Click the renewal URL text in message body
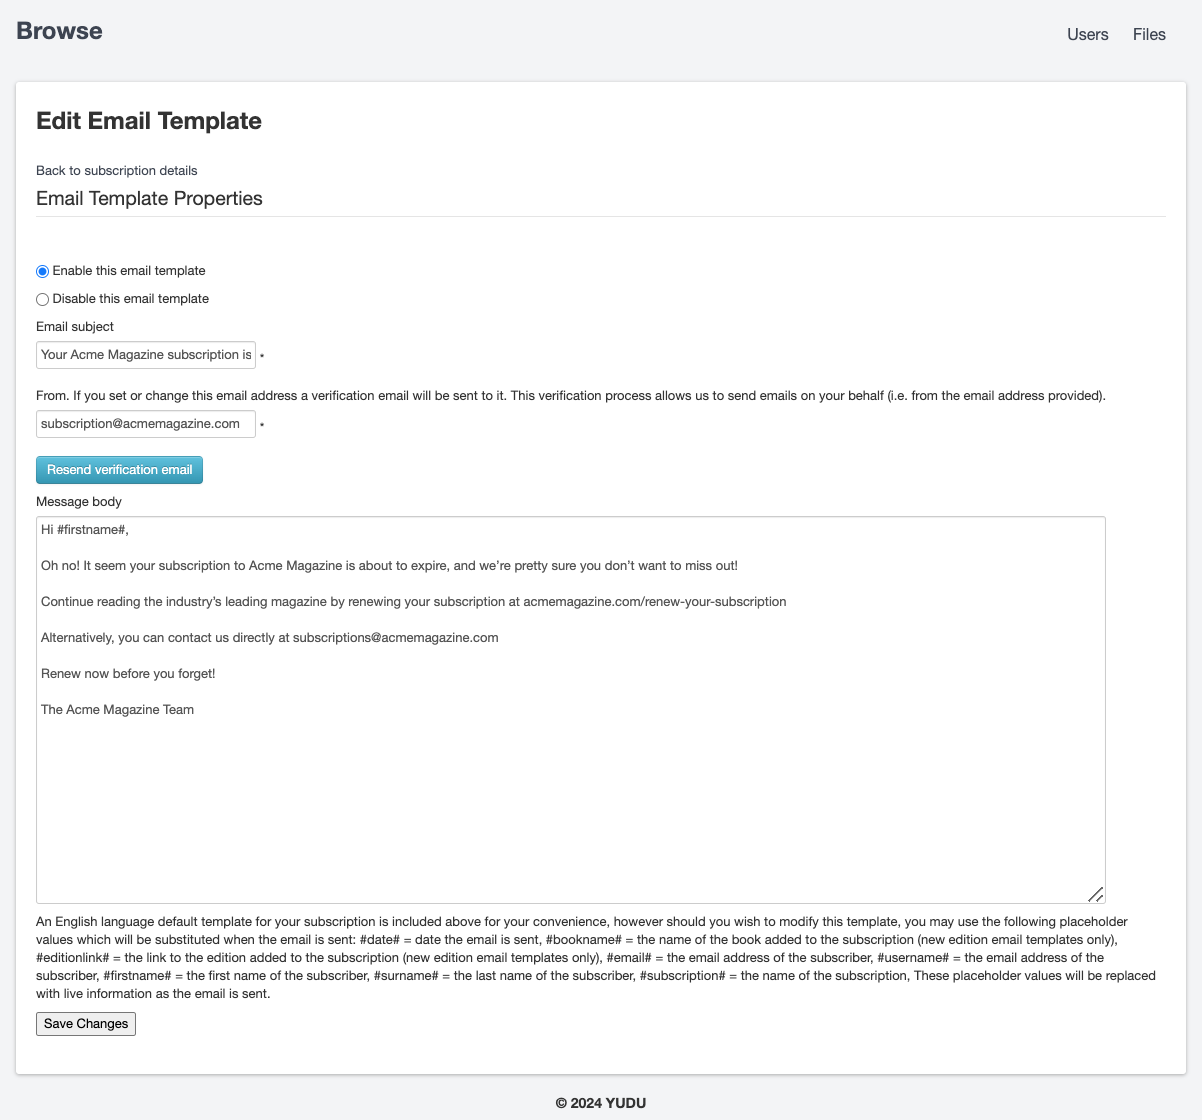 click(x=654, y=602)
